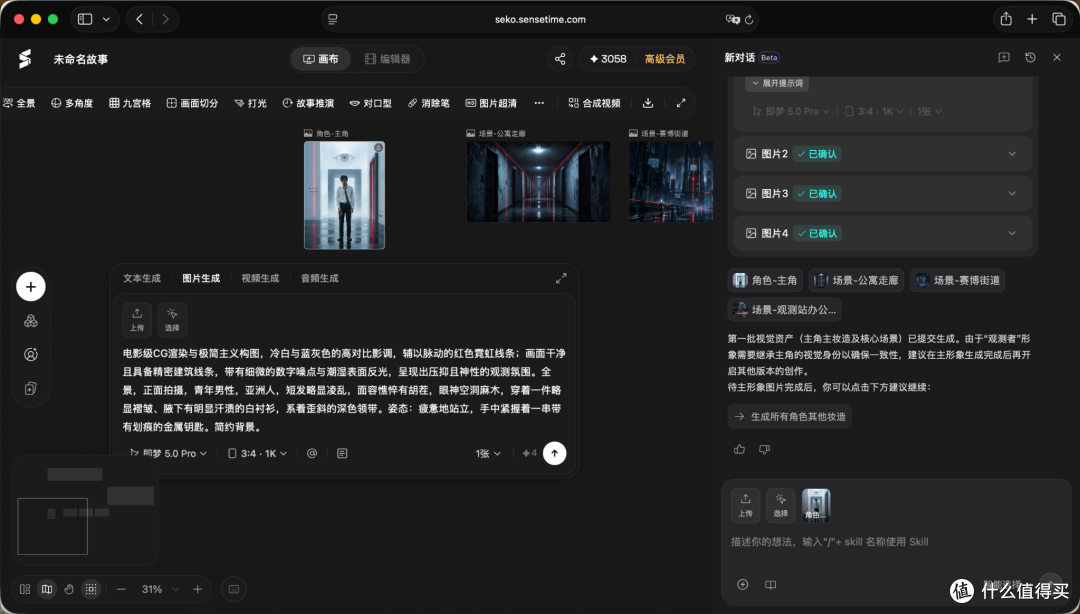Open the 故事推演 story tool
The height and width of the screenshot is (614, 1080).
pyautogui.click(x=309, y=103)
